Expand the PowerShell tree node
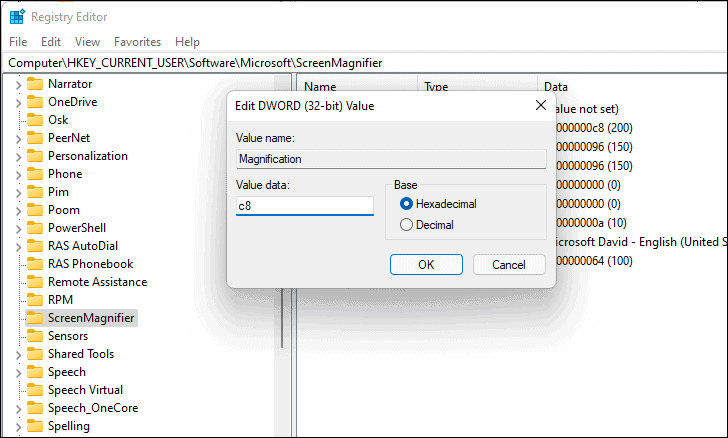The height and width of the screenshot is (438, 728). coord(18,229)
